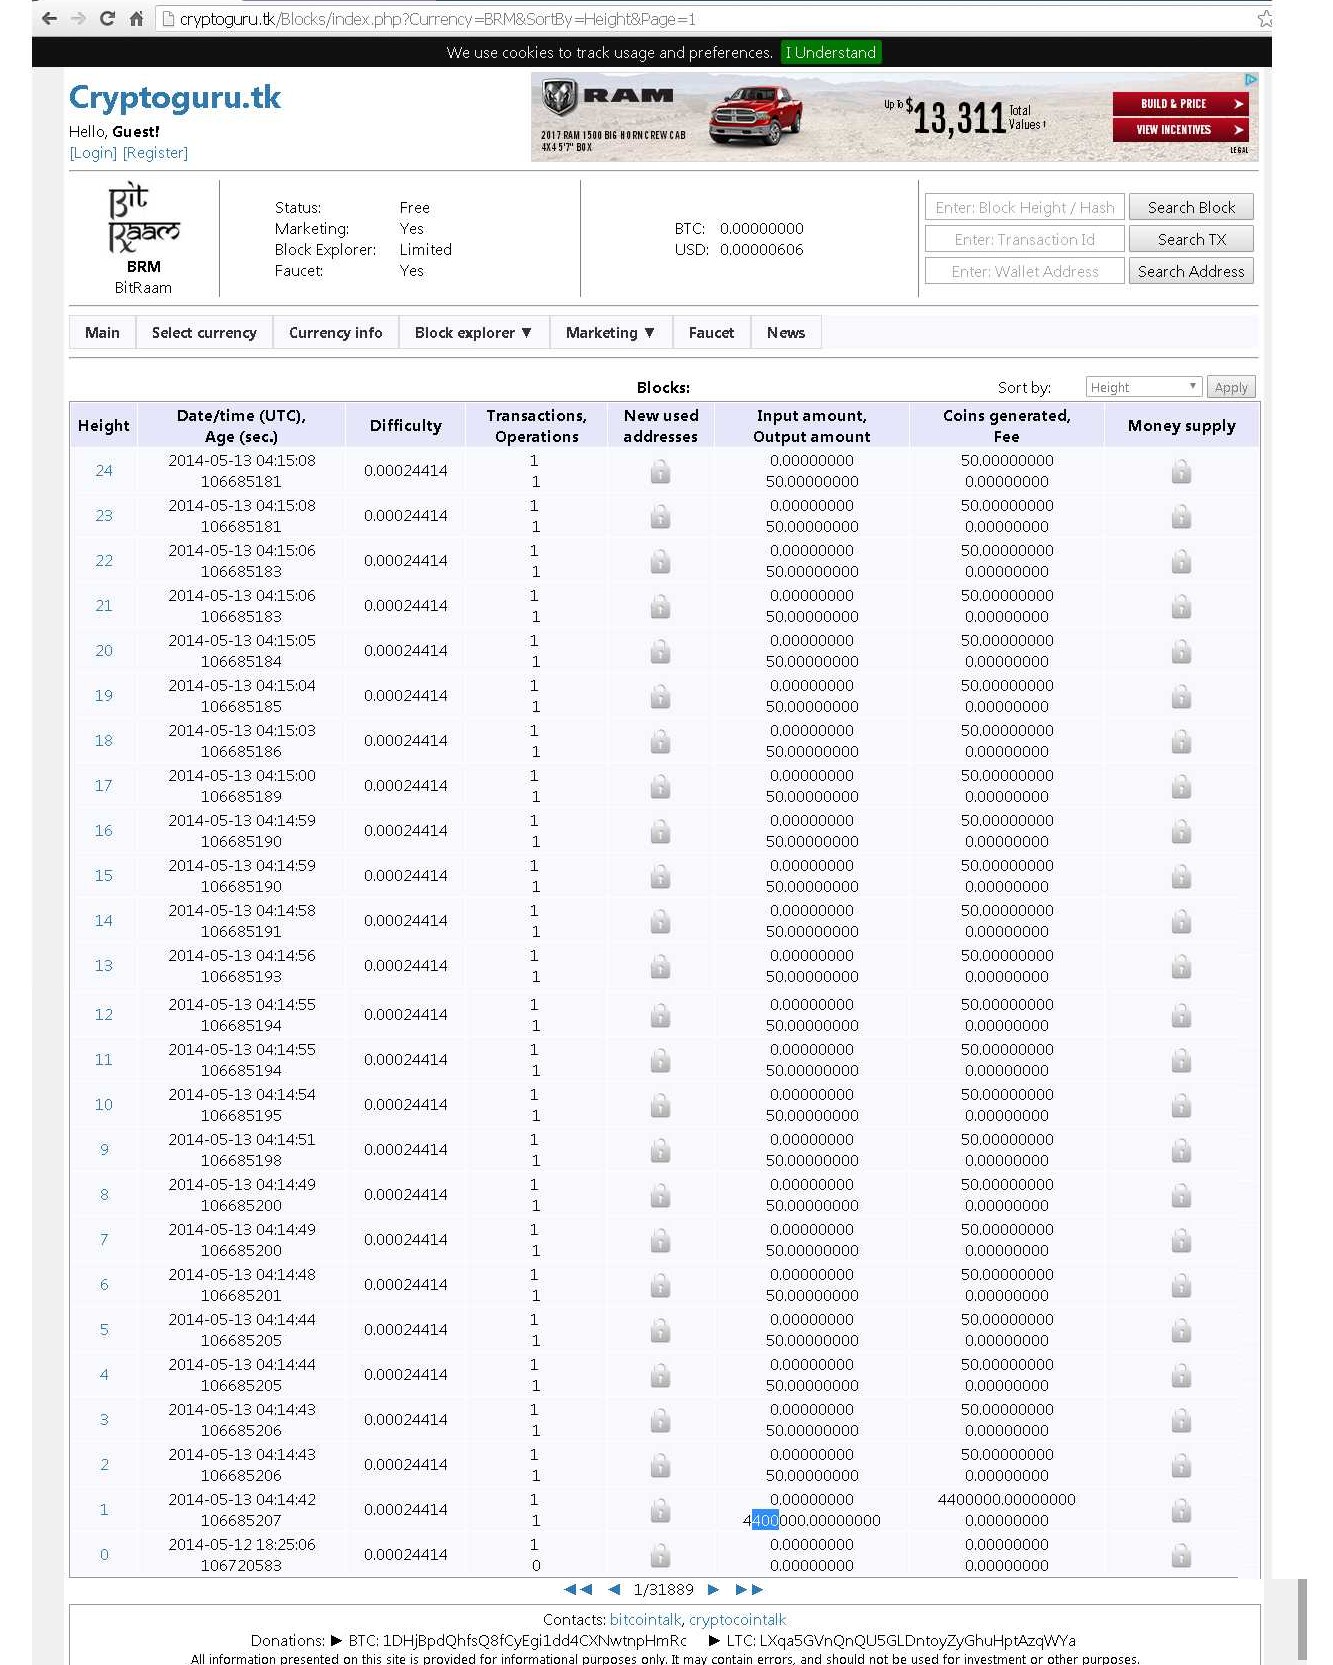This screenshot has width=1333, height=1665.
Task: Click Money supply lock icon in row 1
Action: click(1181, 1511)
